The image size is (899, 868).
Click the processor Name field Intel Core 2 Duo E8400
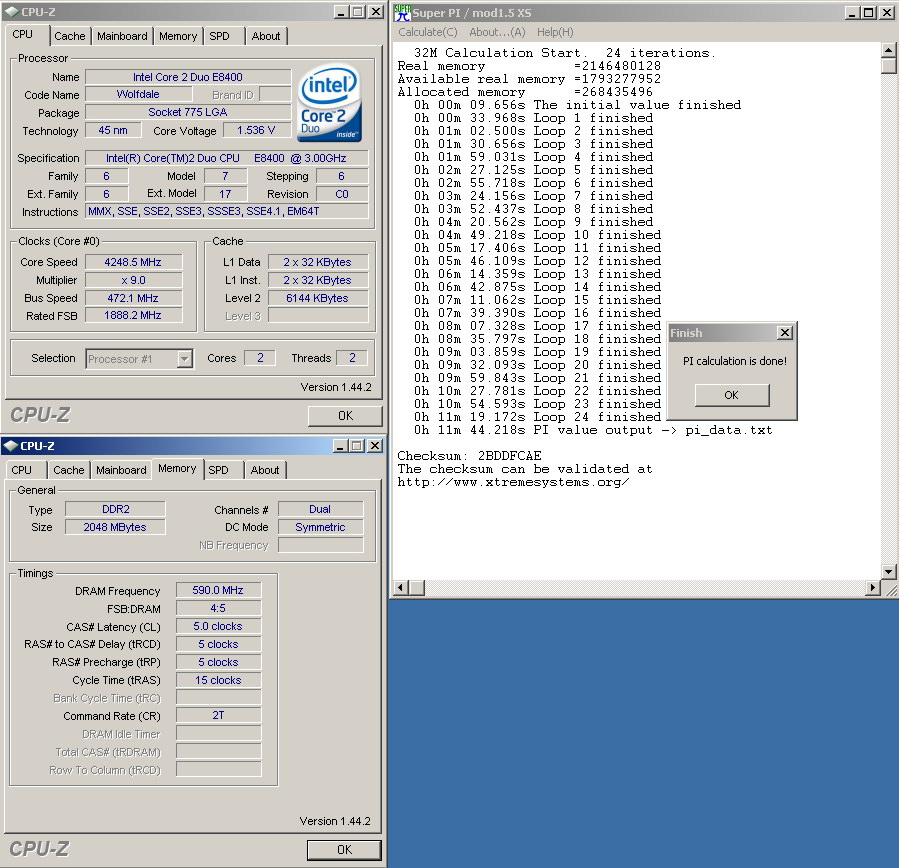click(187, 77)
